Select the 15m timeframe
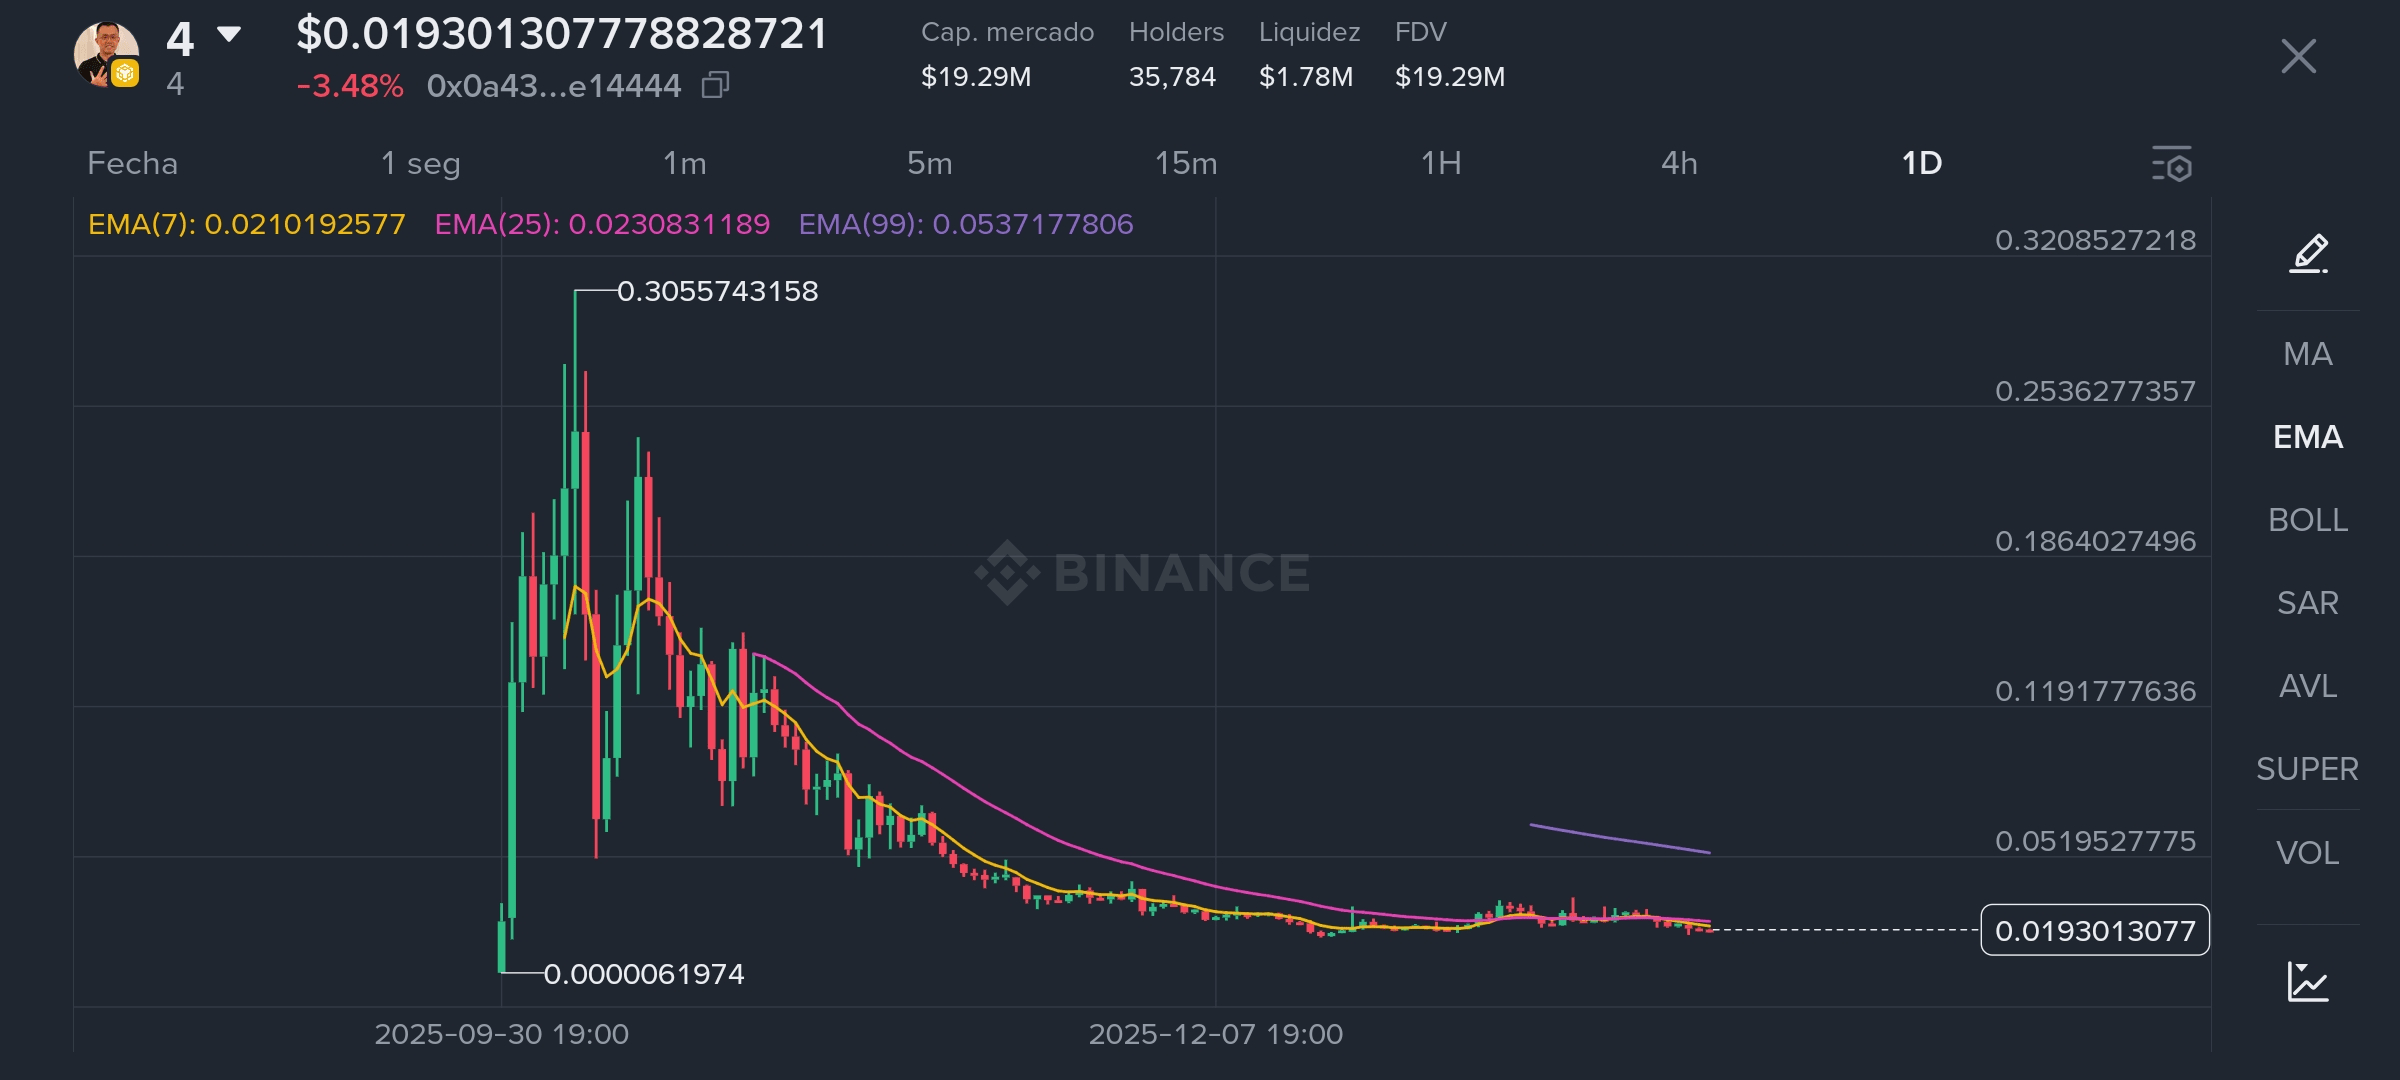The width and height of the screenshot is (2400, 1080). (x=1186, y=163)
